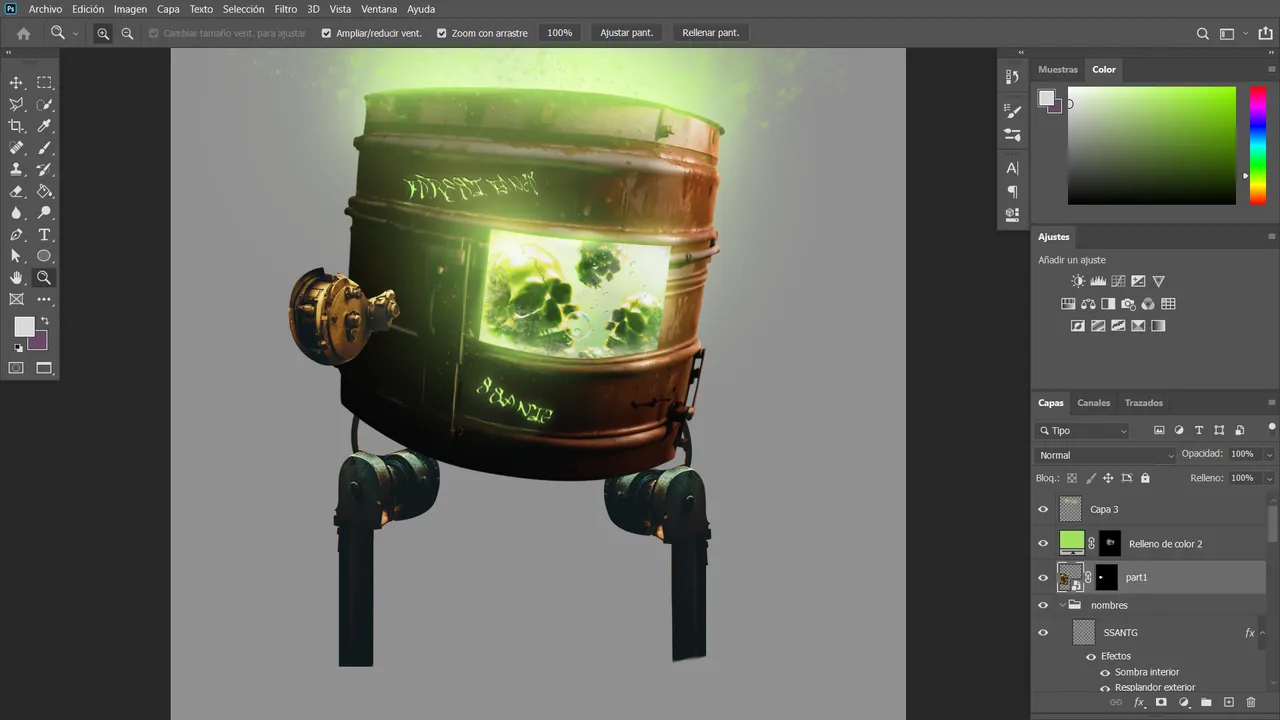The width and height of the screenshot is (1280, 720).
Task: Toggle visibility of the nombres group
Action: [1043, 605]
